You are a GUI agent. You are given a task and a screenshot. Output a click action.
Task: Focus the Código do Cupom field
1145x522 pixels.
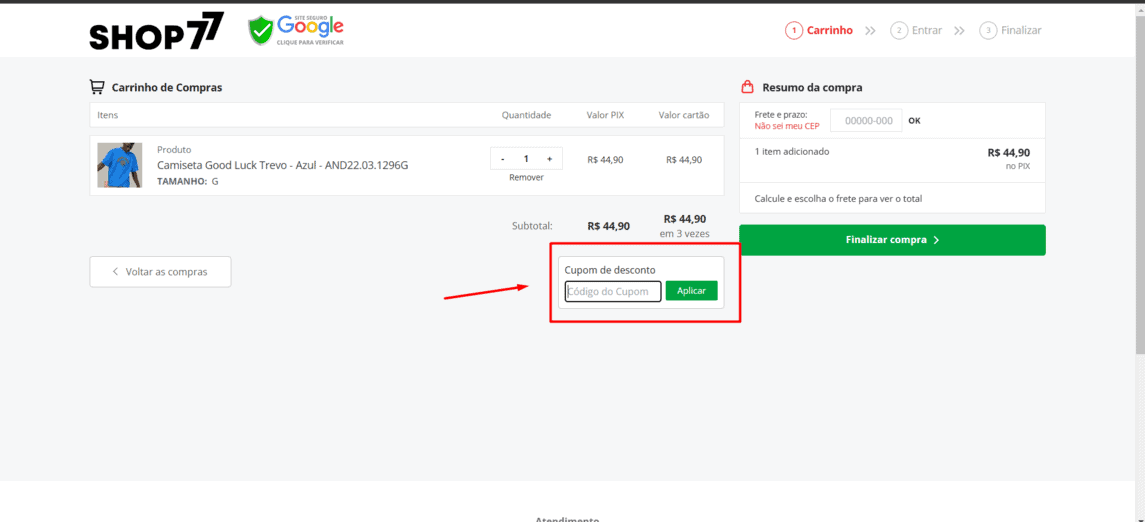pyautogui.click(x=613, y=291)
